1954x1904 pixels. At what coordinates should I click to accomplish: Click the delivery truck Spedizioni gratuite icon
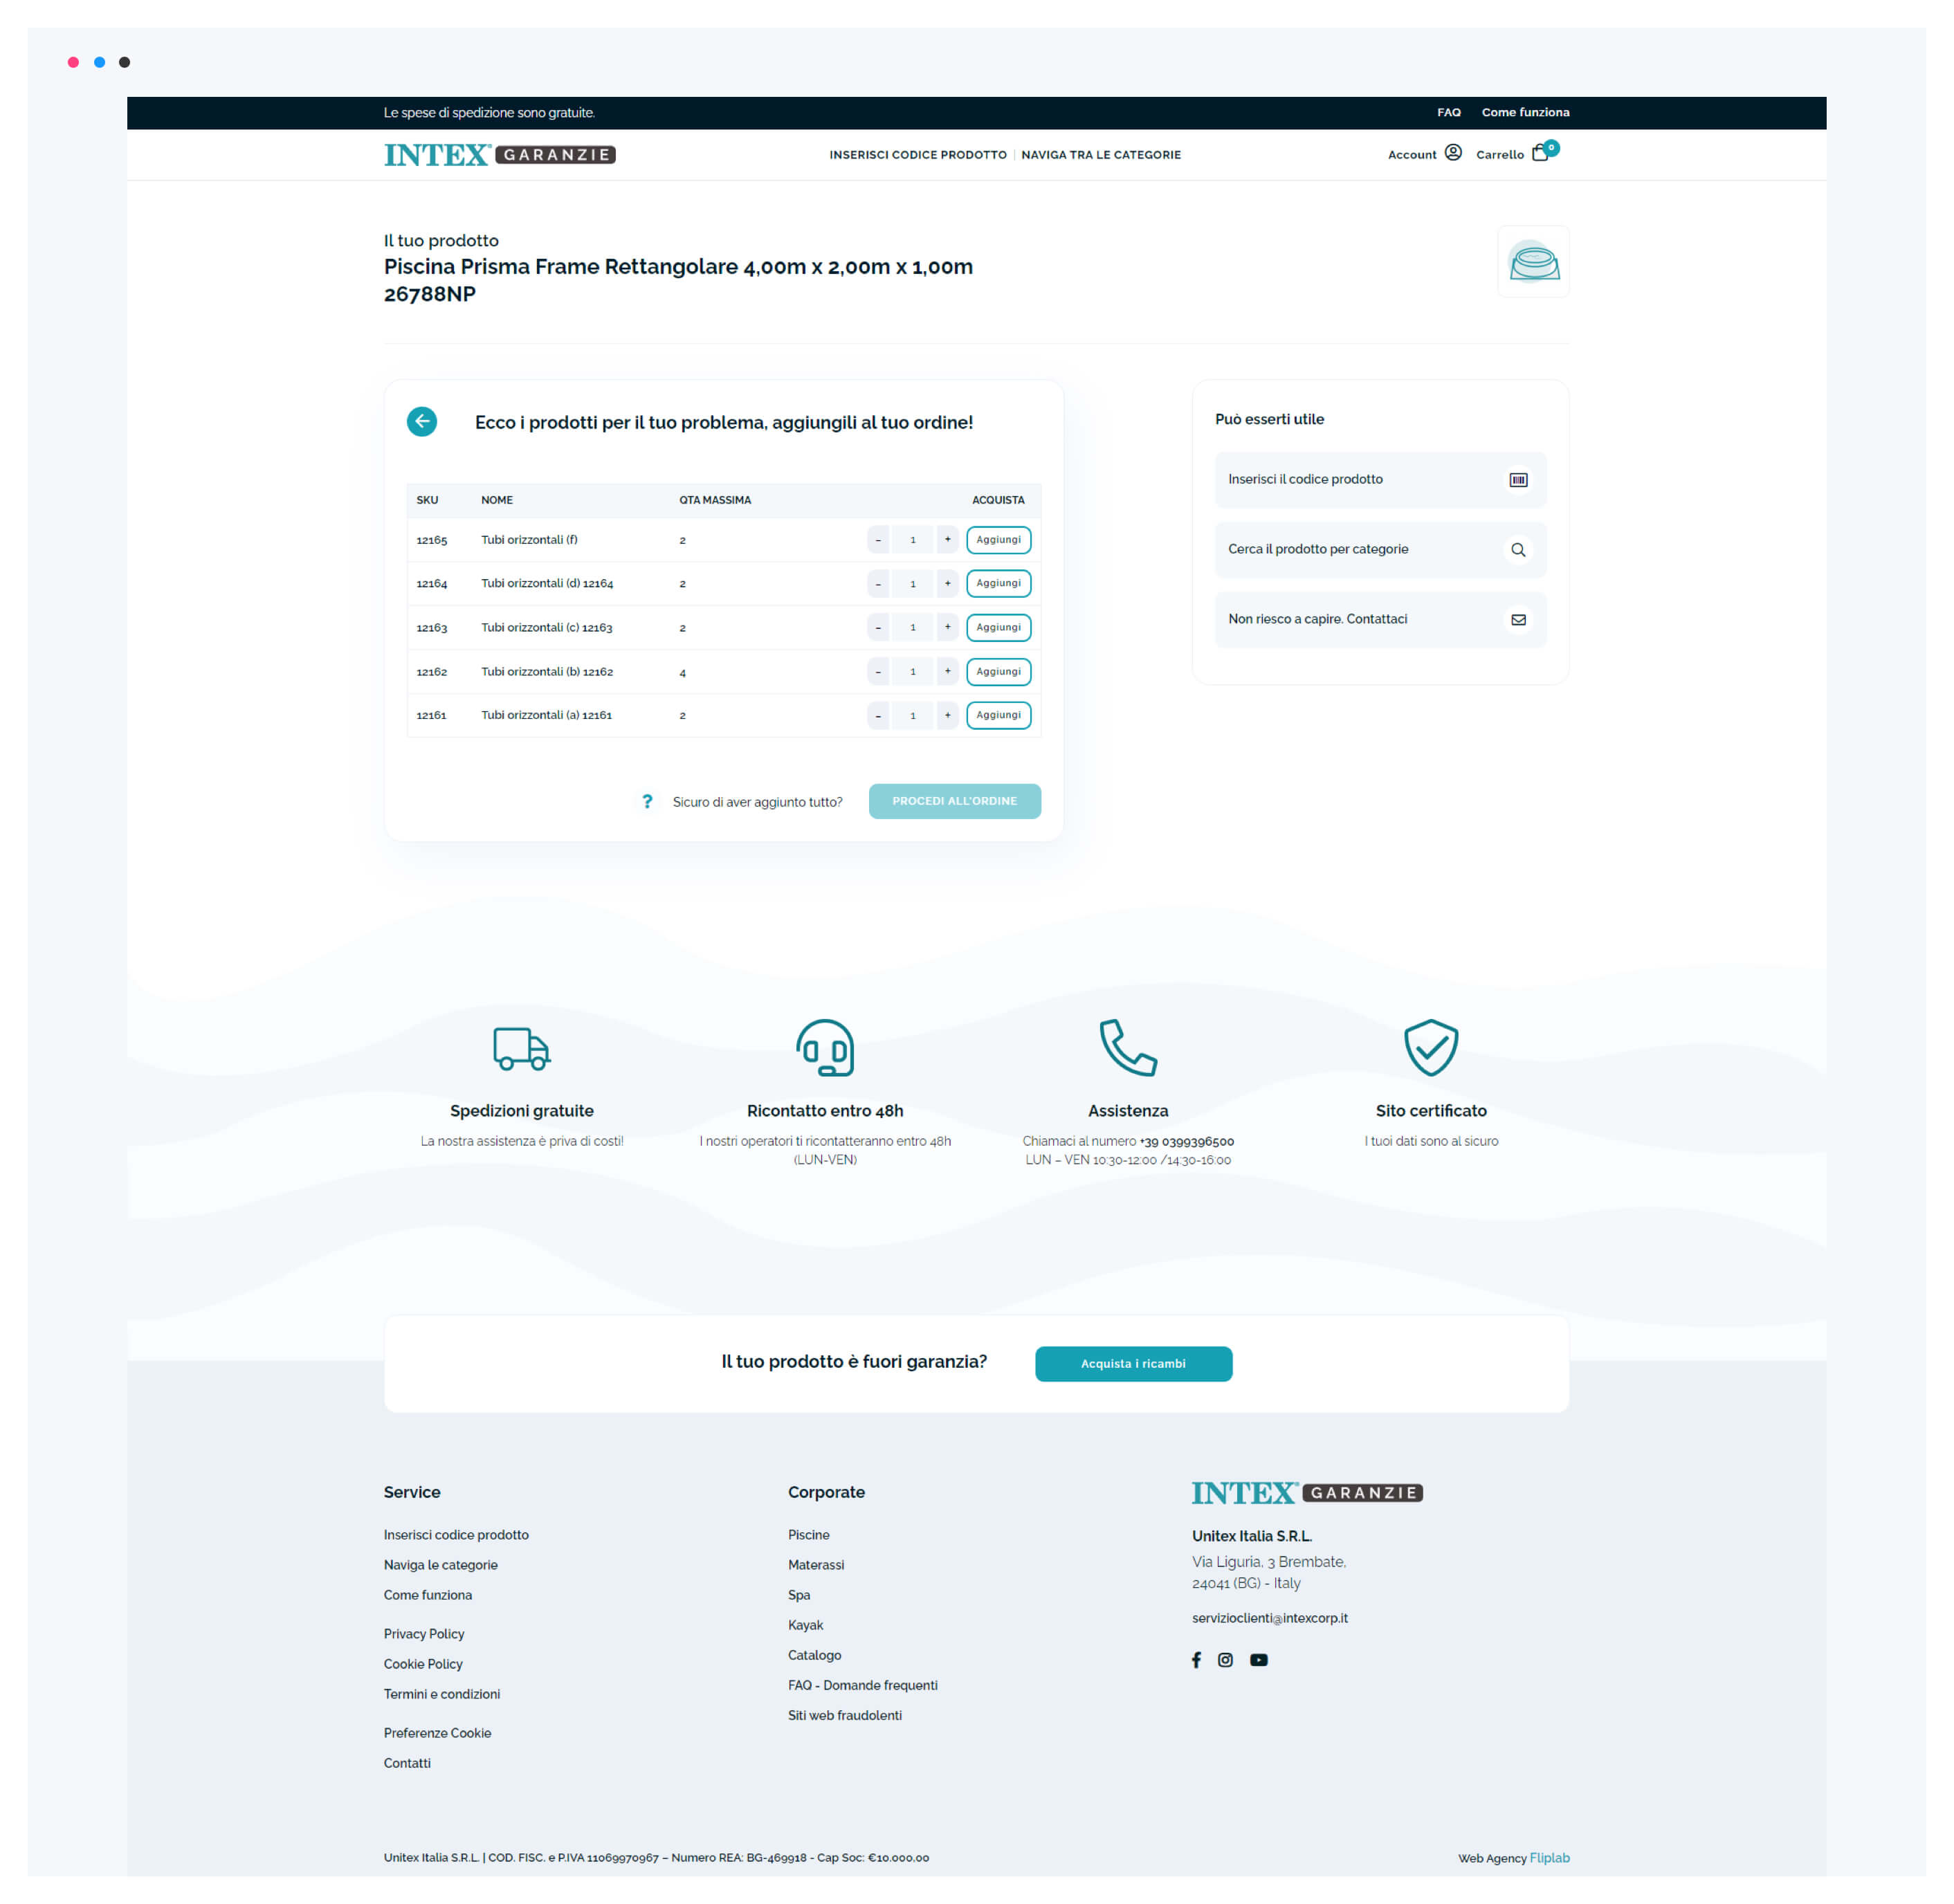[x=522, y=1048]
